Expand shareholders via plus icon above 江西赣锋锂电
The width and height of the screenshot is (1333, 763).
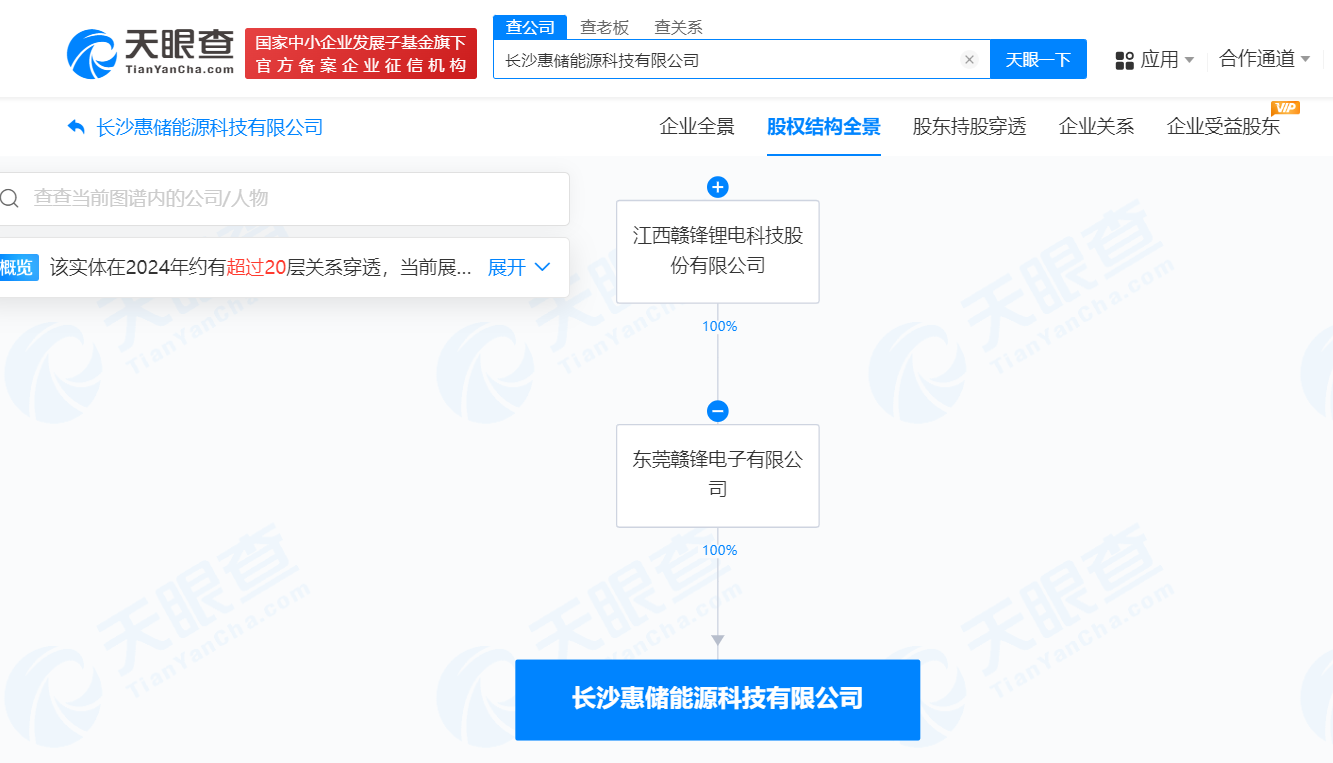tap(717, 186)
